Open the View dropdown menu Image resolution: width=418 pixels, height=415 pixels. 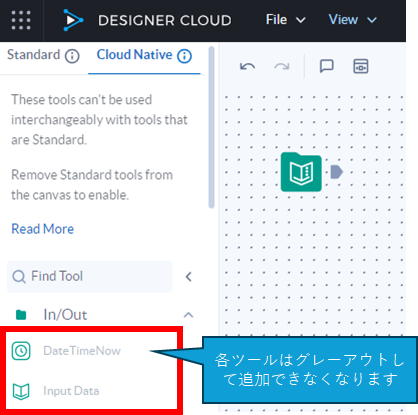tap(352, 20)
